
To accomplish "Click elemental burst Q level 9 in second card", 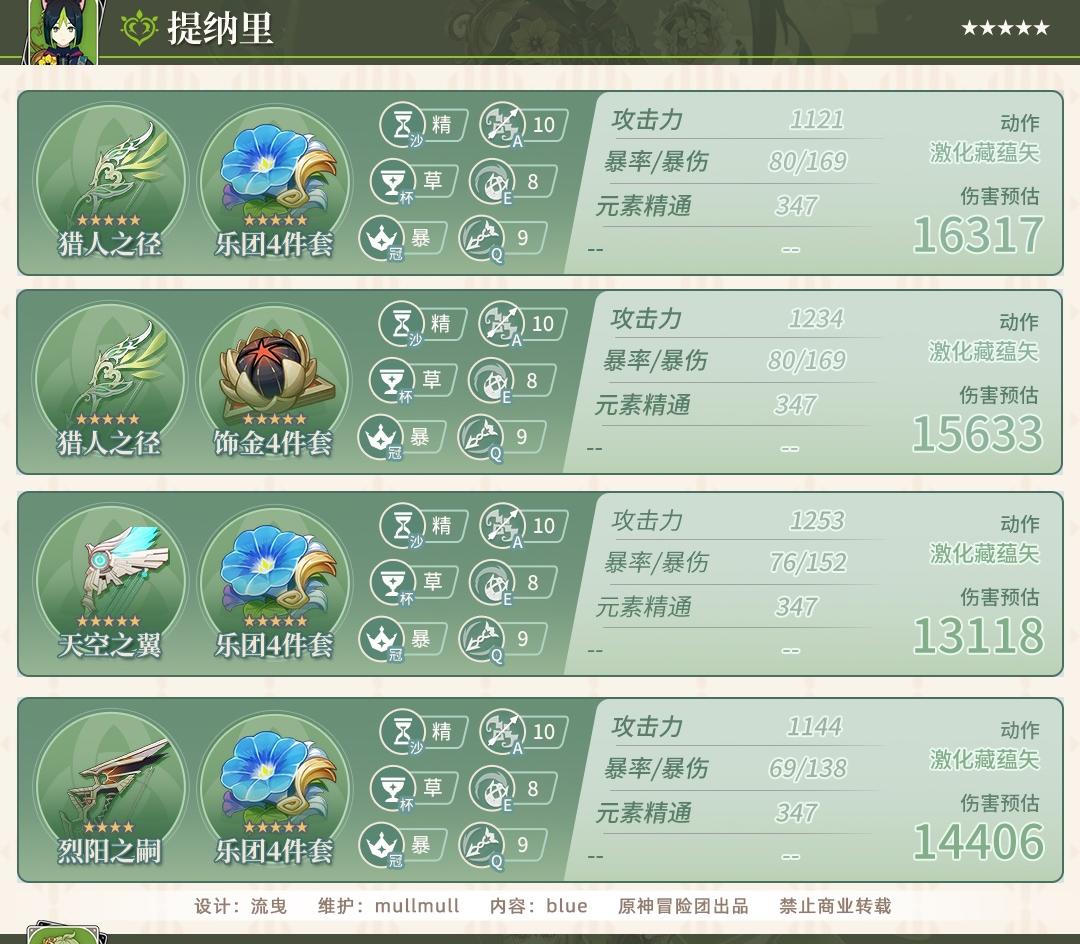I will point(502,437).
